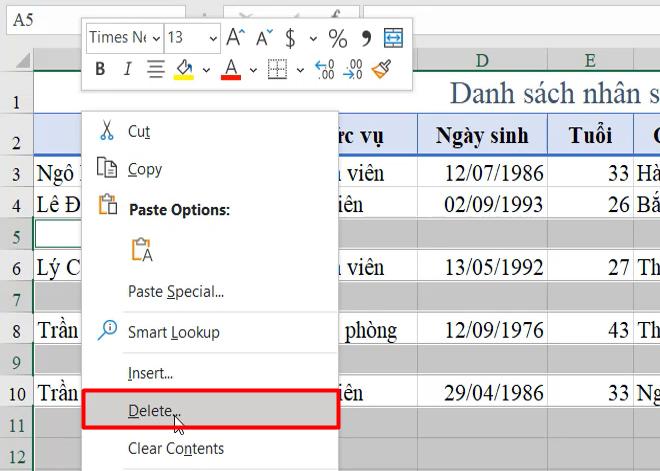Select row 8 header
The image size is (660, 471).
[x=16, y=328]
